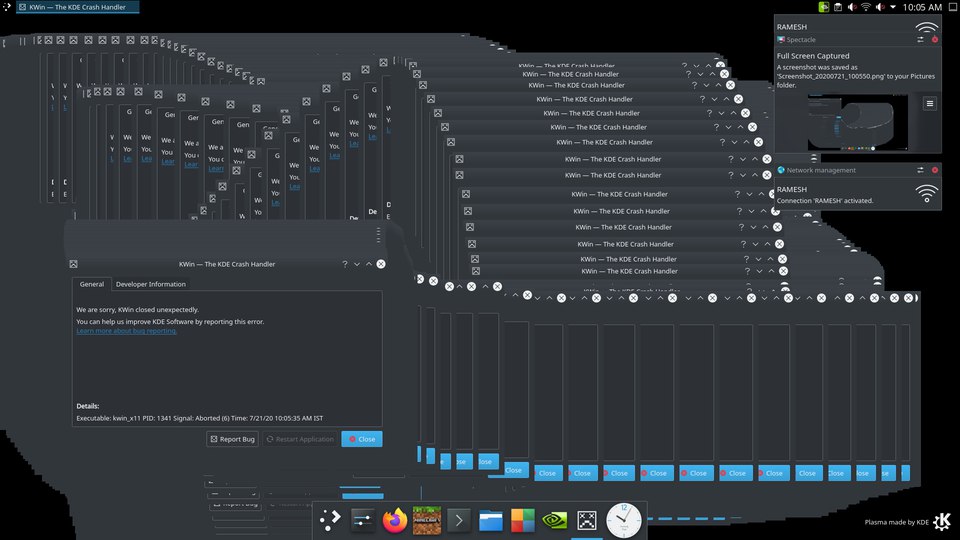Dismiss the Network management notification

935,170
